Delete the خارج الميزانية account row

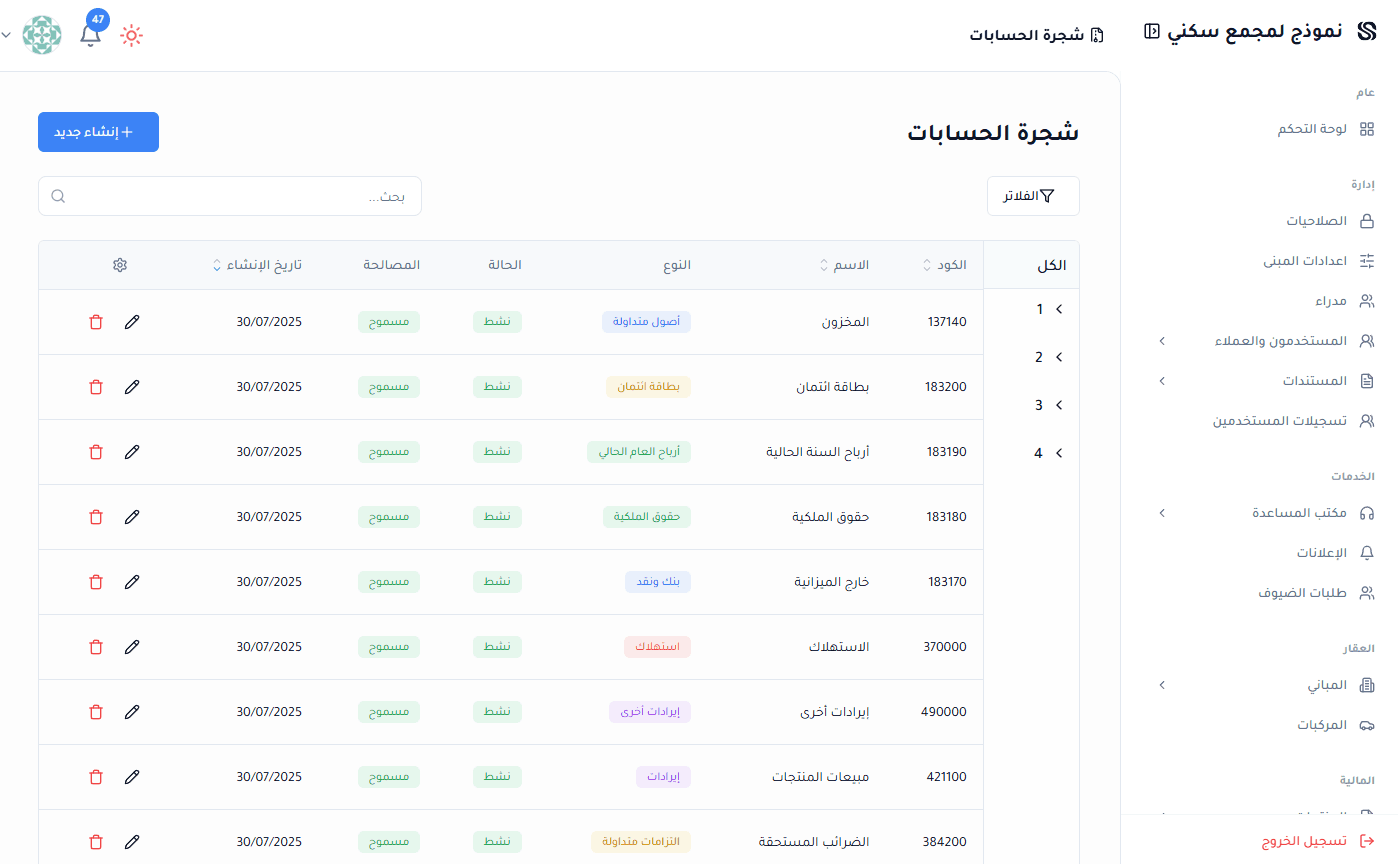(96, 582)
